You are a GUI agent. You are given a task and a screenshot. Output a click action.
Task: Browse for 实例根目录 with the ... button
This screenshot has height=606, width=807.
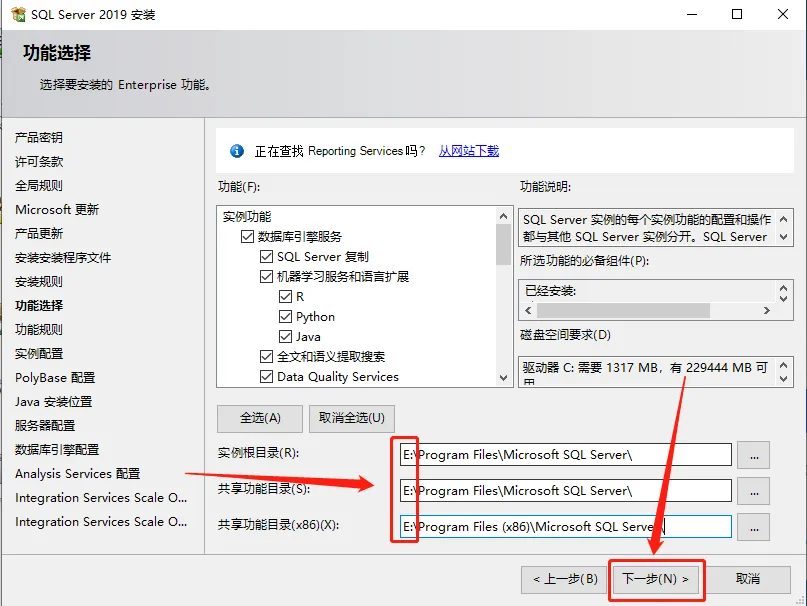pyautogui.click(x=753, y=455)
